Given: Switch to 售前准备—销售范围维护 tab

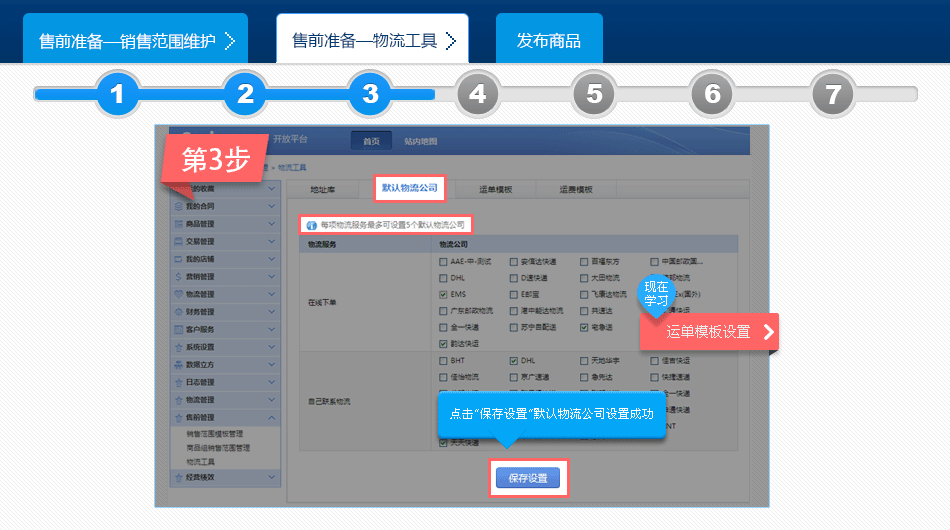Looking at the screenshot, I should [136, 41].
